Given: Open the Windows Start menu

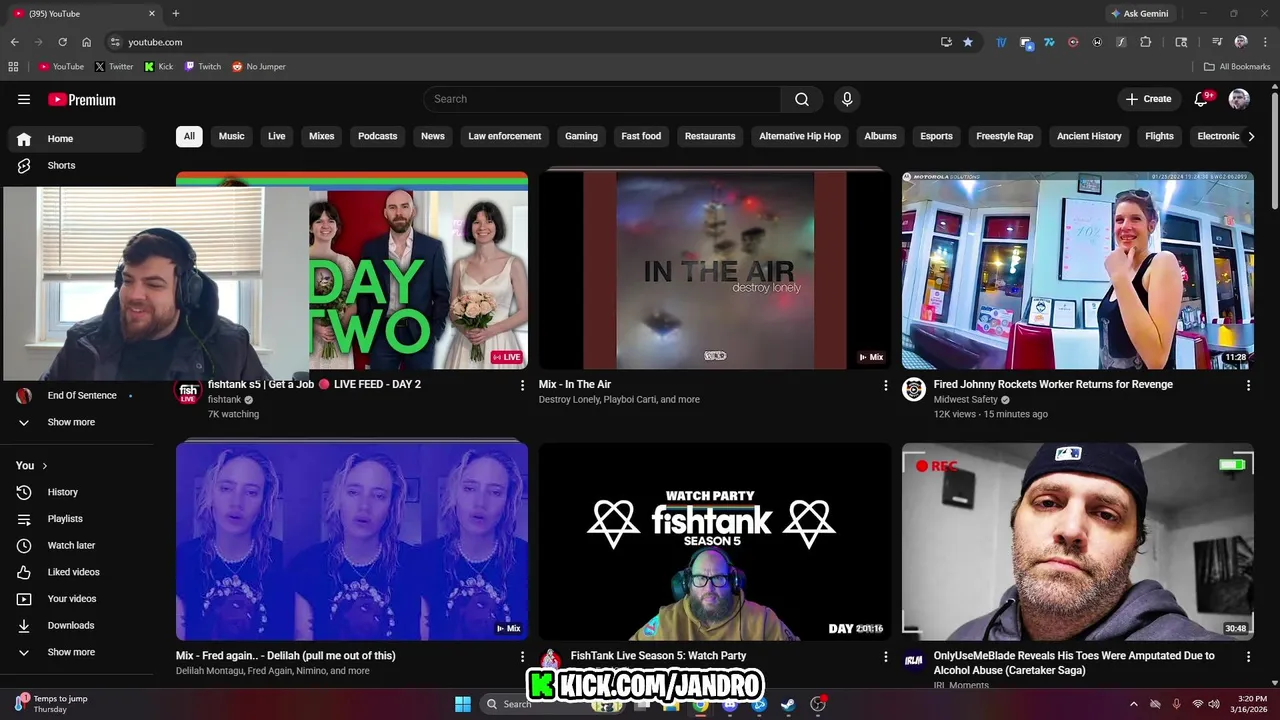Looking at the screenshot, I should coord(463,704).
